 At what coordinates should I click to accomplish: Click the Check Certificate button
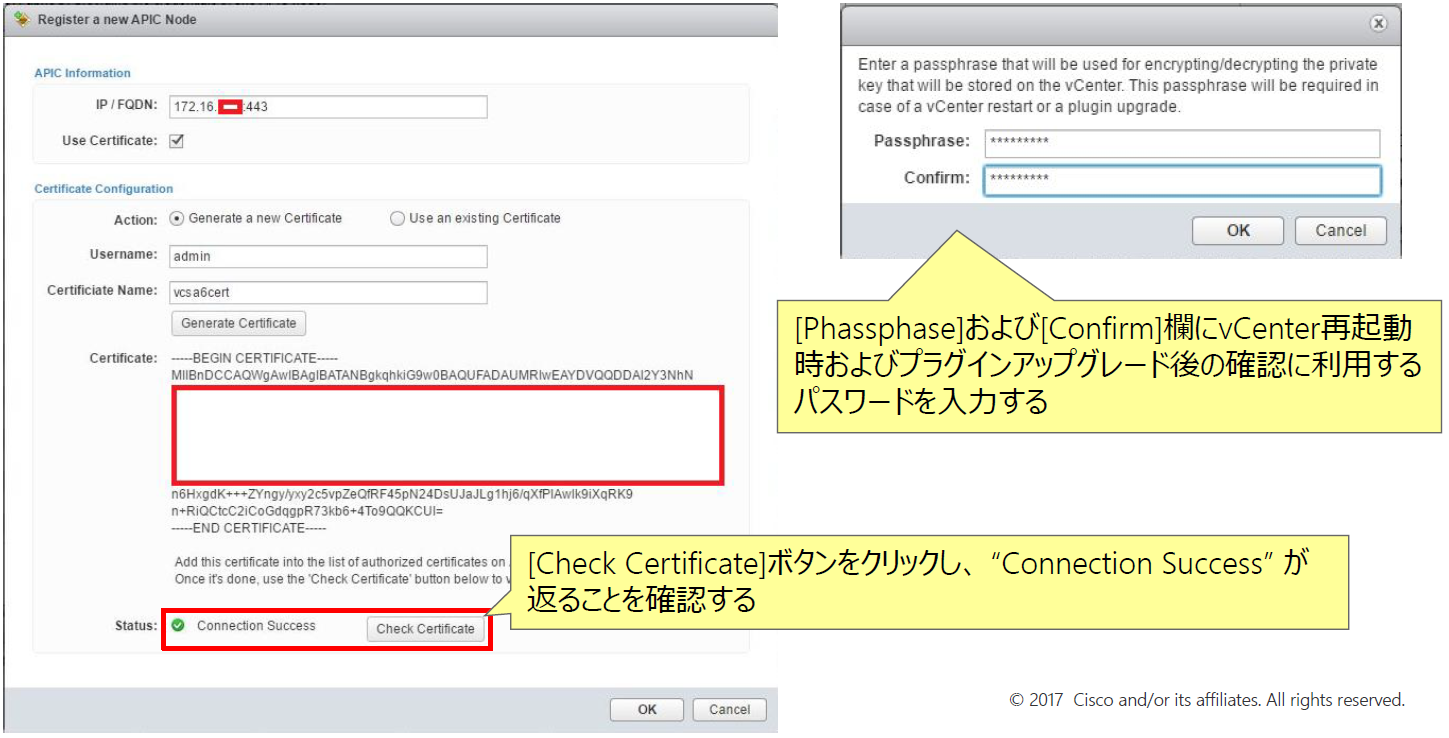click(x=426, y=628)
